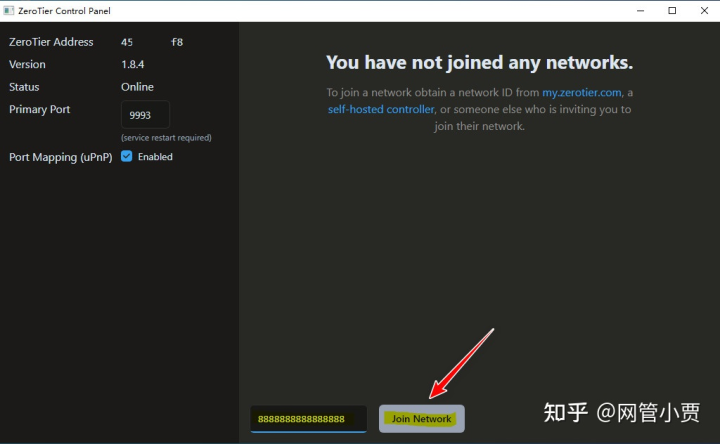Viewport: 720px width, 444px height.
Task: Minimize the ZeroTier Control Panel window
Action: tap(641, 11)
